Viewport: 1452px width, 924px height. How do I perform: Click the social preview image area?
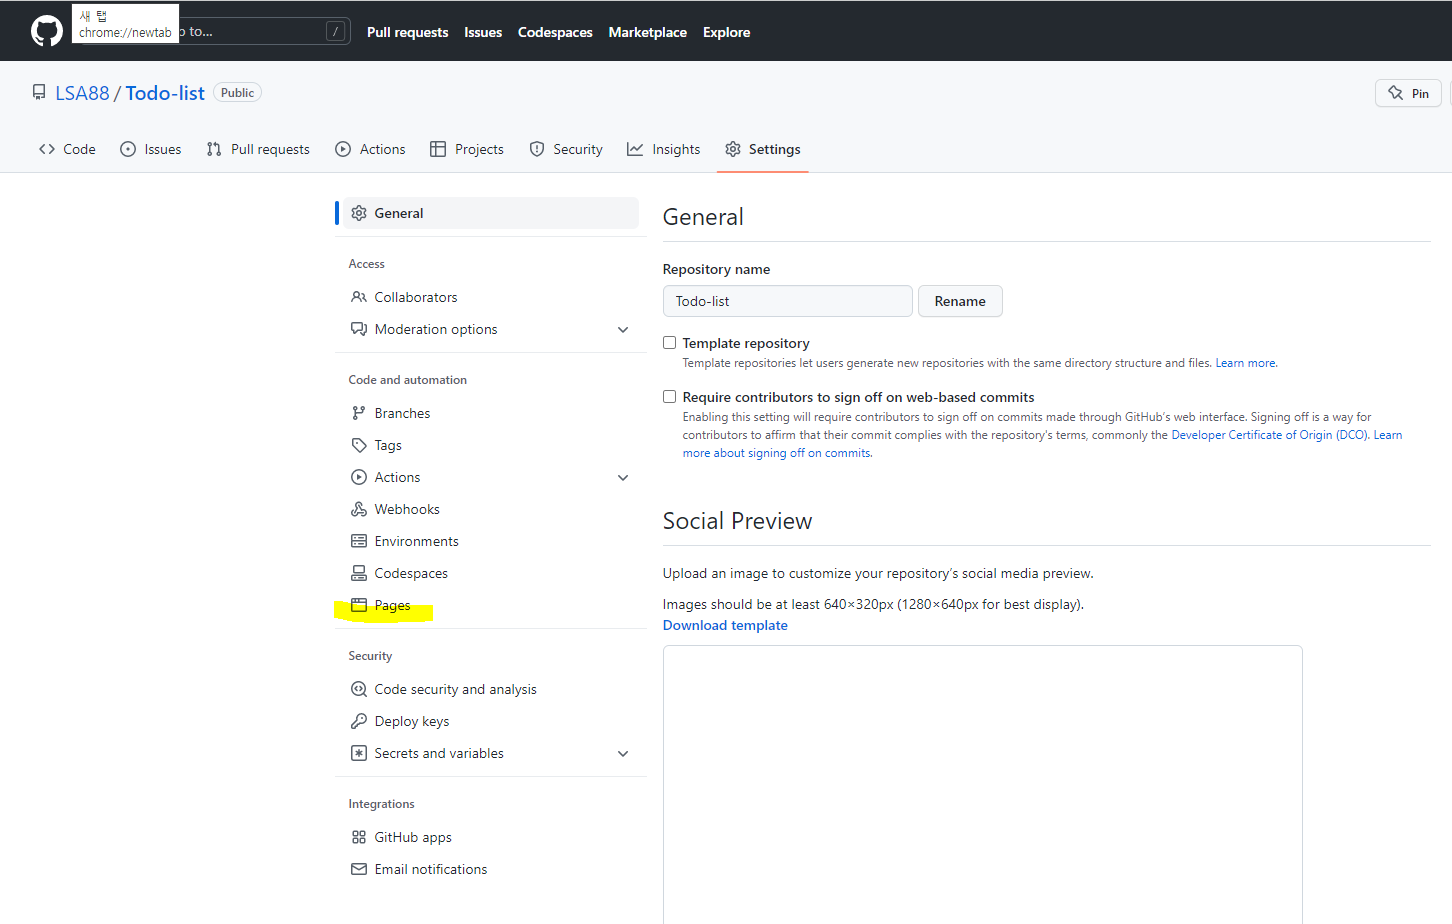[x=982, y=785]
